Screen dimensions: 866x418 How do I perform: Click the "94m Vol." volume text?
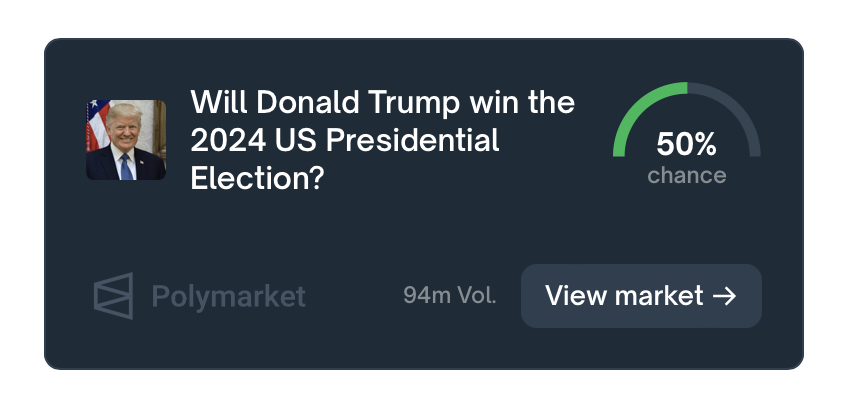(x=450, y=295)
